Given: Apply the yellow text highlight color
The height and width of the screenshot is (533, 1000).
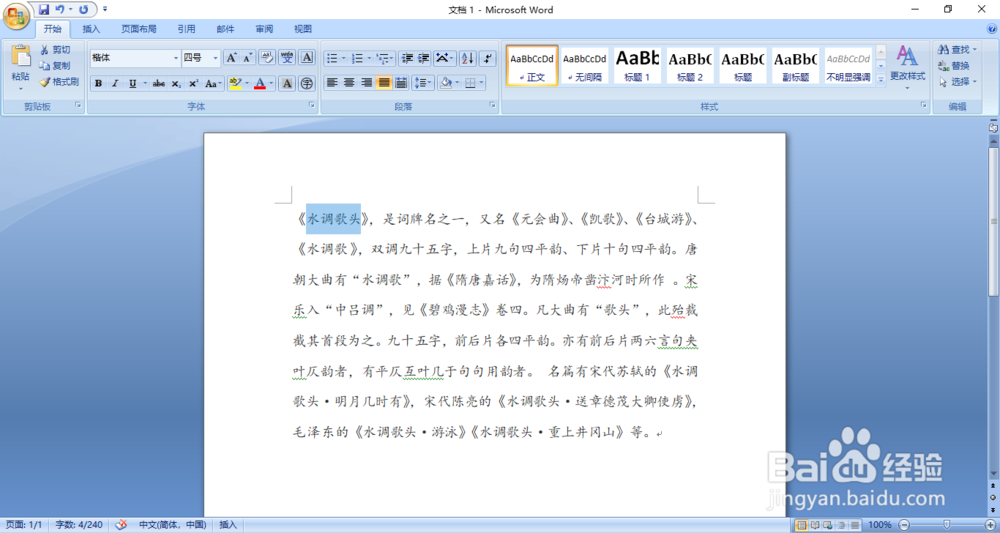Looking at the screenshot, I should (235, 84).
